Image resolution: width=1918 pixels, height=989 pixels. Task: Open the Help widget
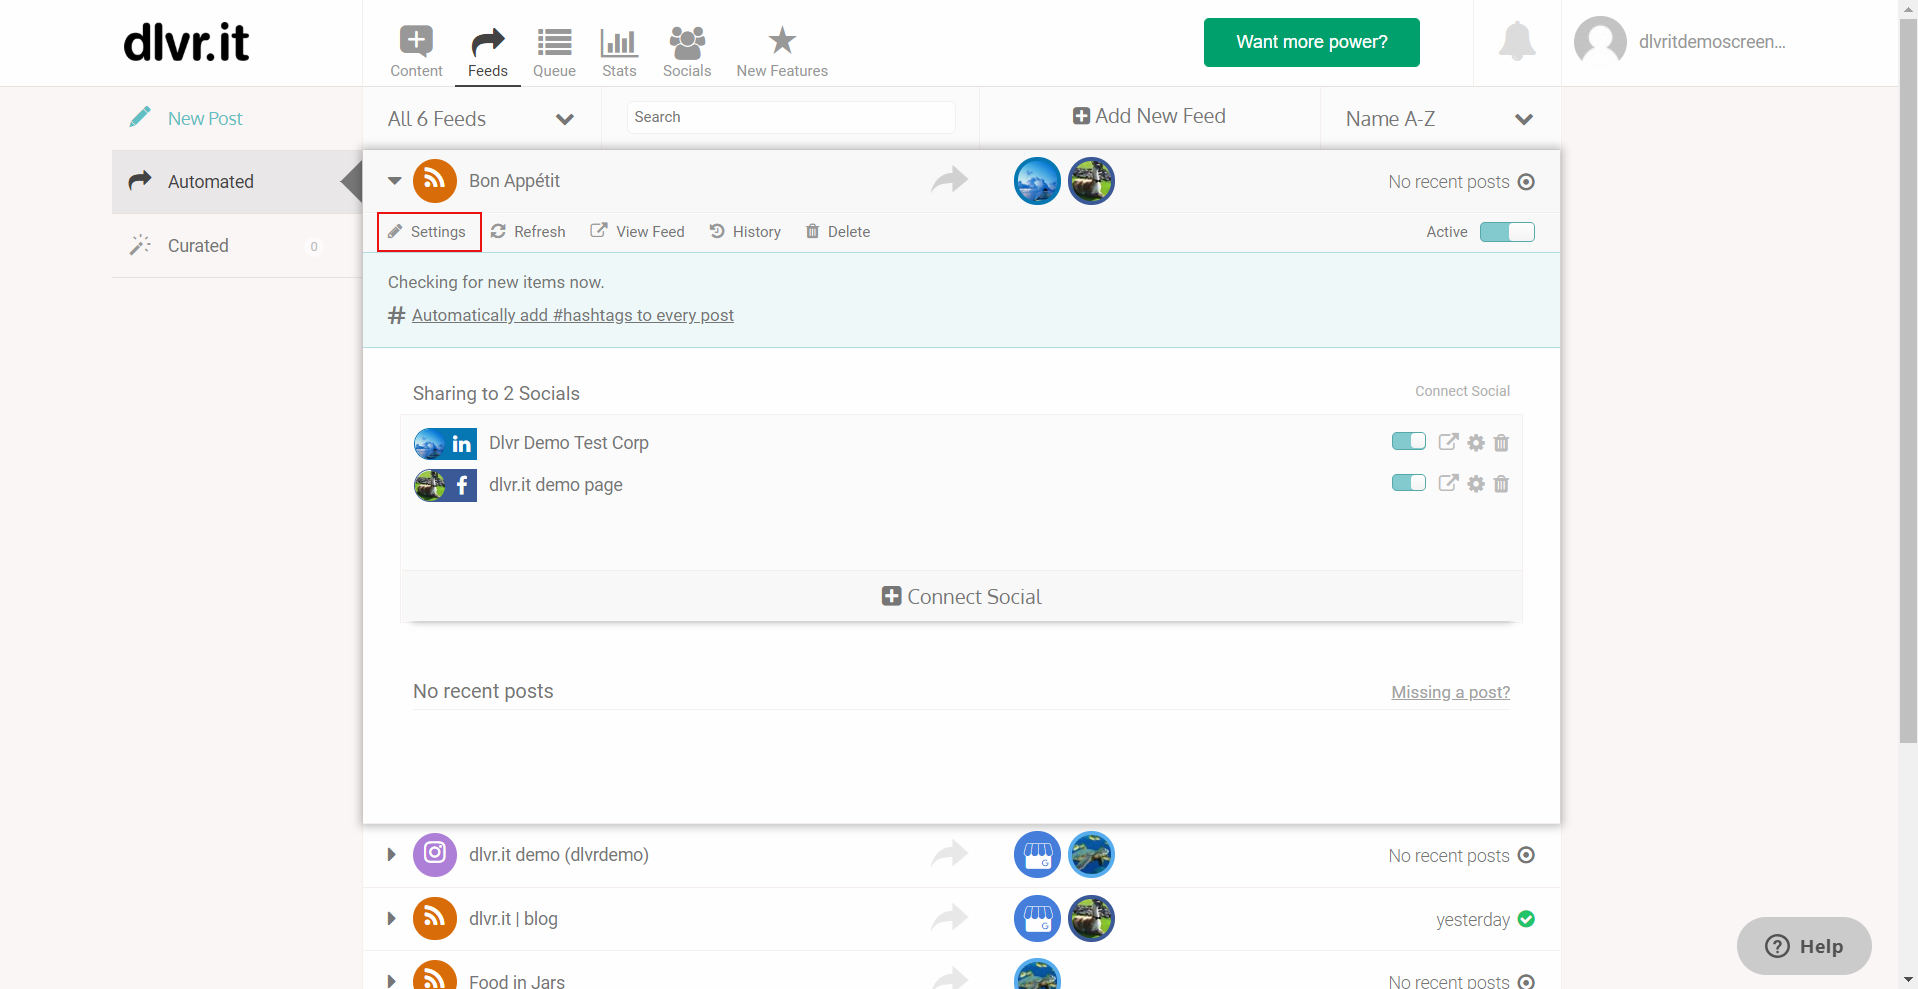tap(1804, 946)
